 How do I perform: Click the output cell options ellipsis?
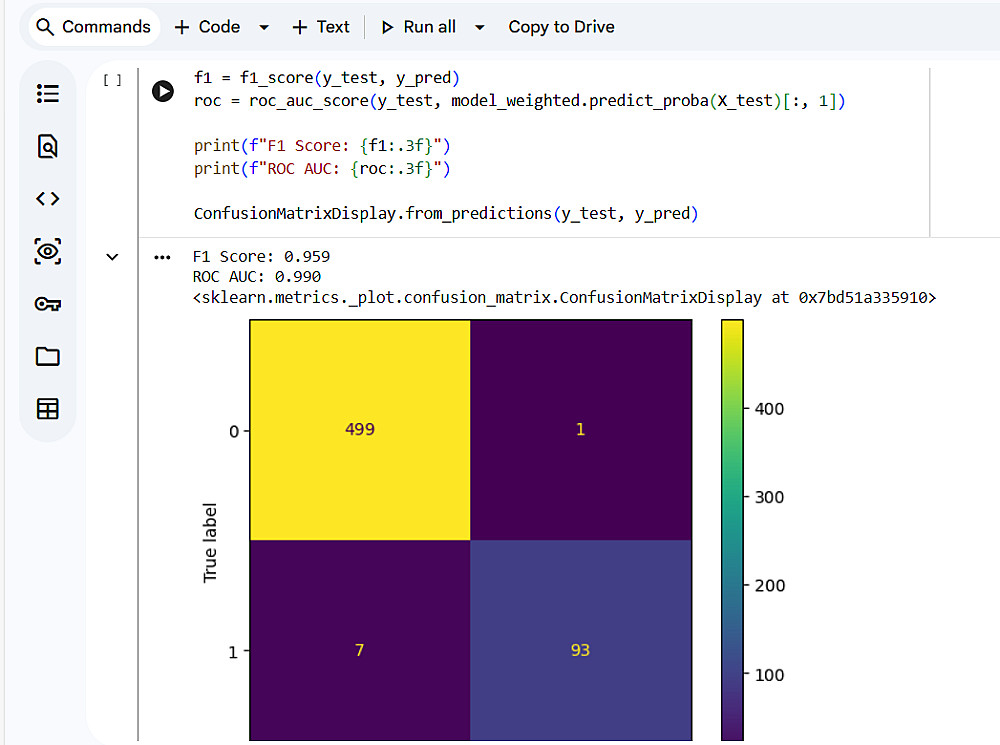pos(162,257)
